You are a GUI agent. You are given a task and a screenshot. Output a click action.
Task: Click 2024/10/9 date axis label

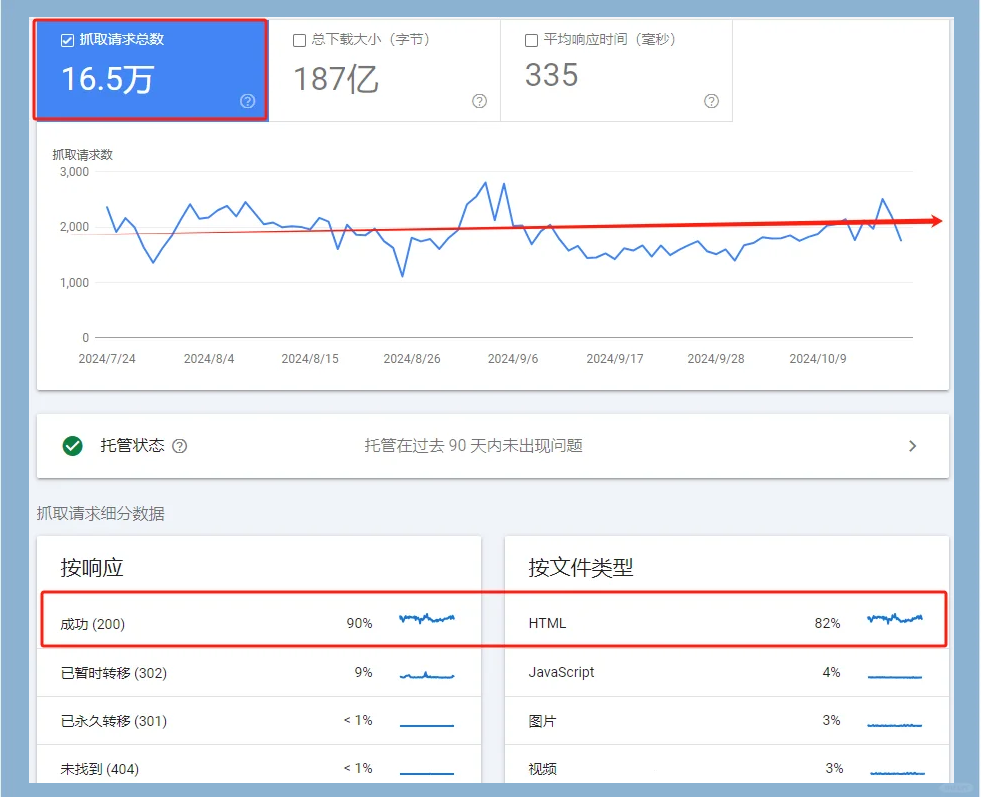coord(818,358)
